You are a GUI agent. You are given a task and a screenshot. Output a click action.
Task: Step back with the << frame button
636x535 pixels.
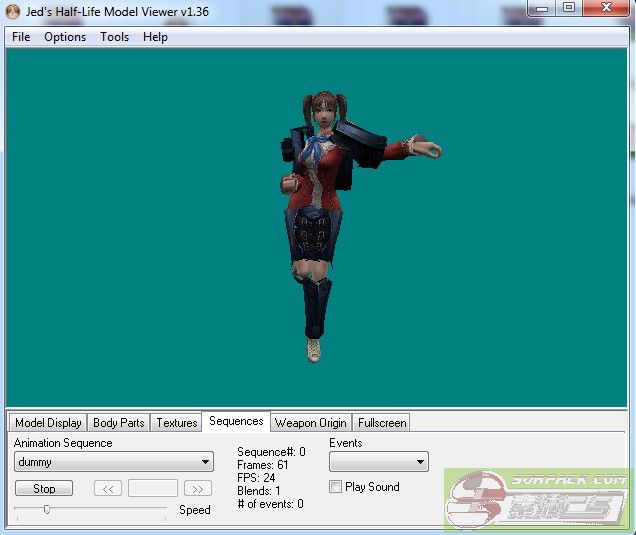(x=108, y=489)
